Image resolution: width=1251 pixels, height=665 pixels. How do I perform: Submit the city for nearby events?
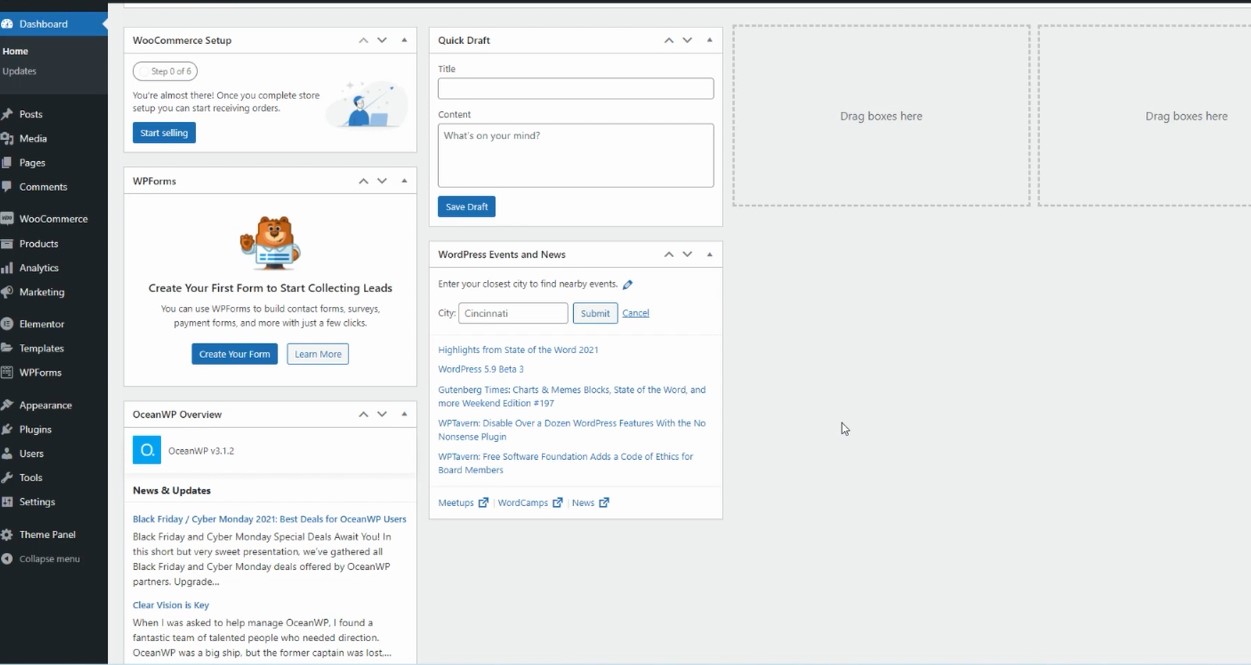pyautogui.click(x=595, y=313)
